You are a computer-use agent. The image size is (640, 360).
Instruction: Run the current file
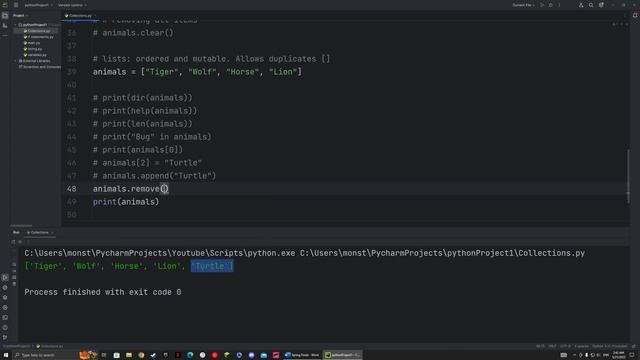[x=542, y=5]
